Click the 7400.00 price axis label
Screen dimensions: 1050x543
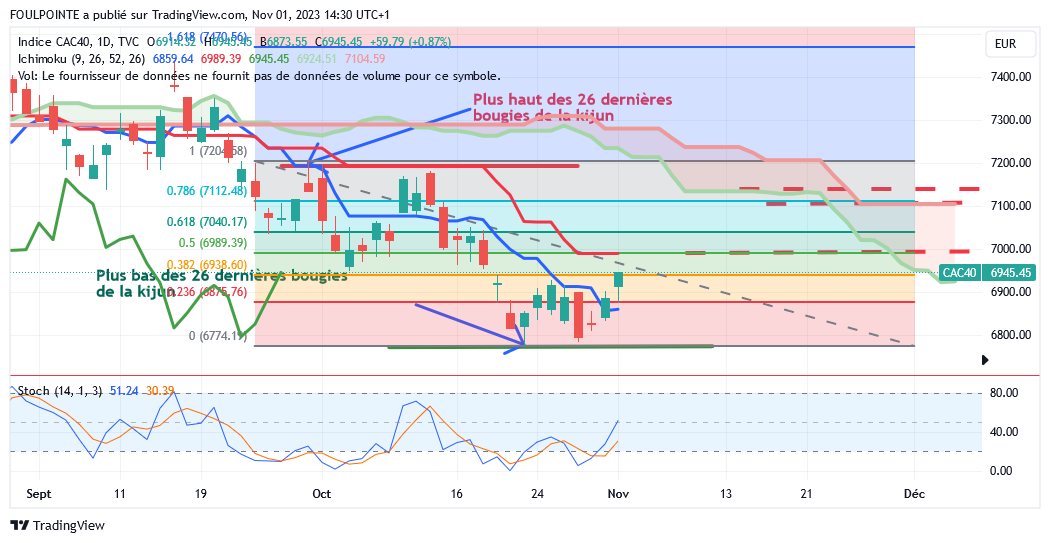(x=1010, y=77)
